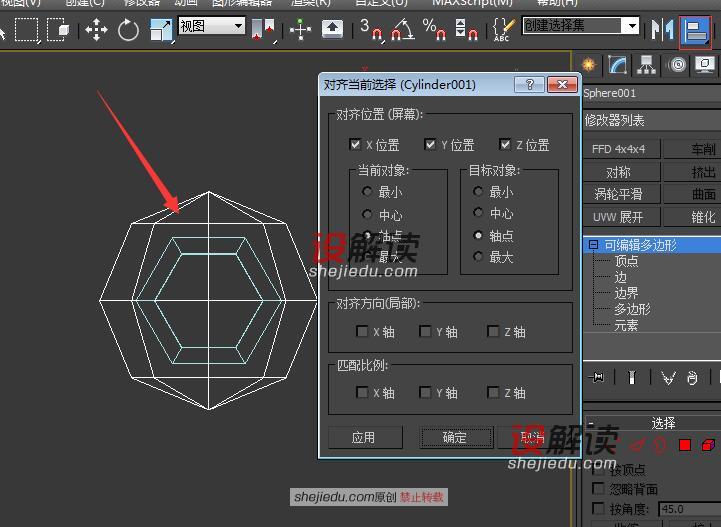Image resolution: width=721 pixels, height=527 pixels.
Task: Activate the Select and Rotate tool
Action: (128, 30)
